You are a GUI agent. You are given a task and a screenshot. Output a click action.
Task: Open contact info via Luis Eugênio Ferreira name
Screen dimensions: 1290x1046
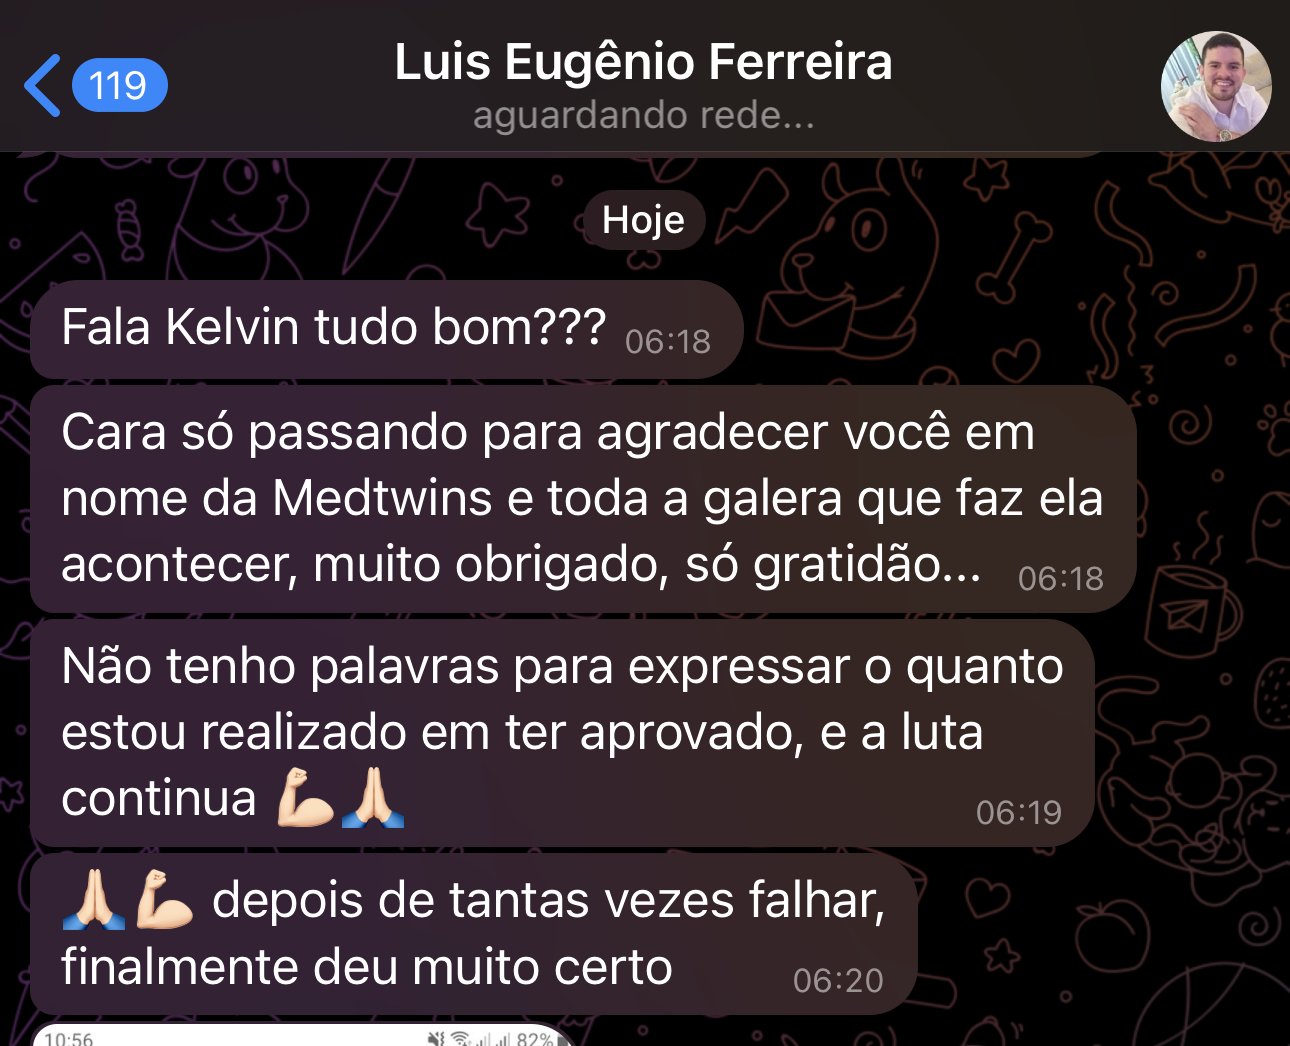(x=643, y=62)
